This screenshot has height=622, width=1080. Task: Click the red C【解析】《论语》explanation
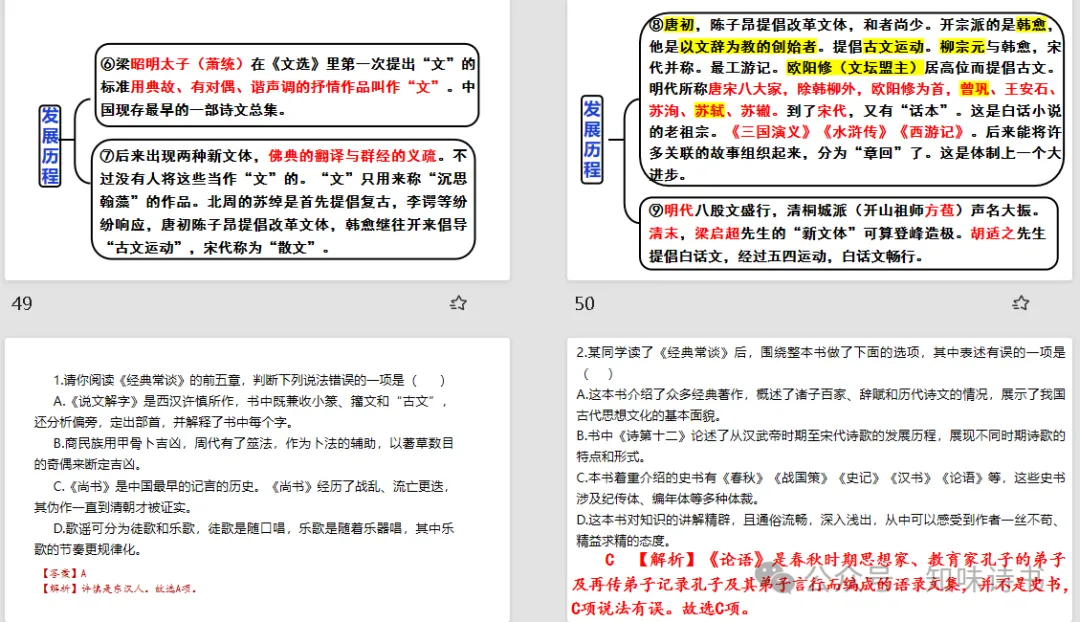point(820,584)
